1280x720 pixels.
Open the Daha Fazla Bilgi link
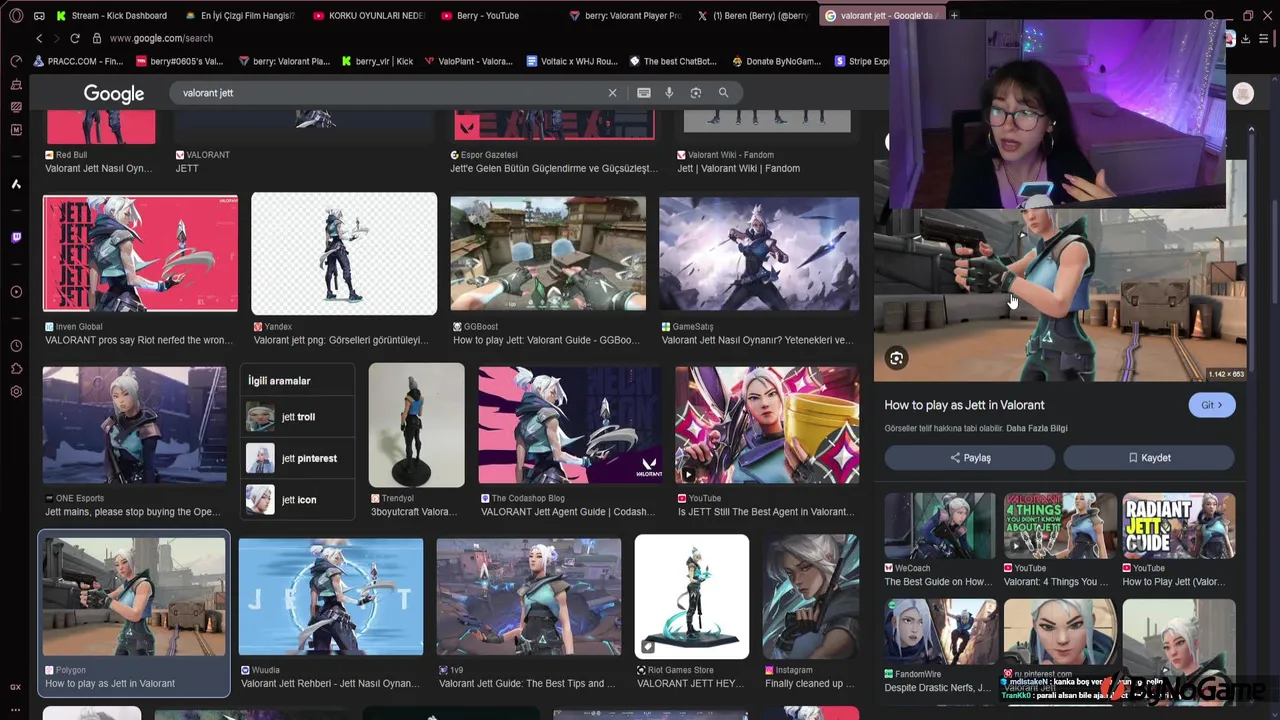click(1037, 428)
